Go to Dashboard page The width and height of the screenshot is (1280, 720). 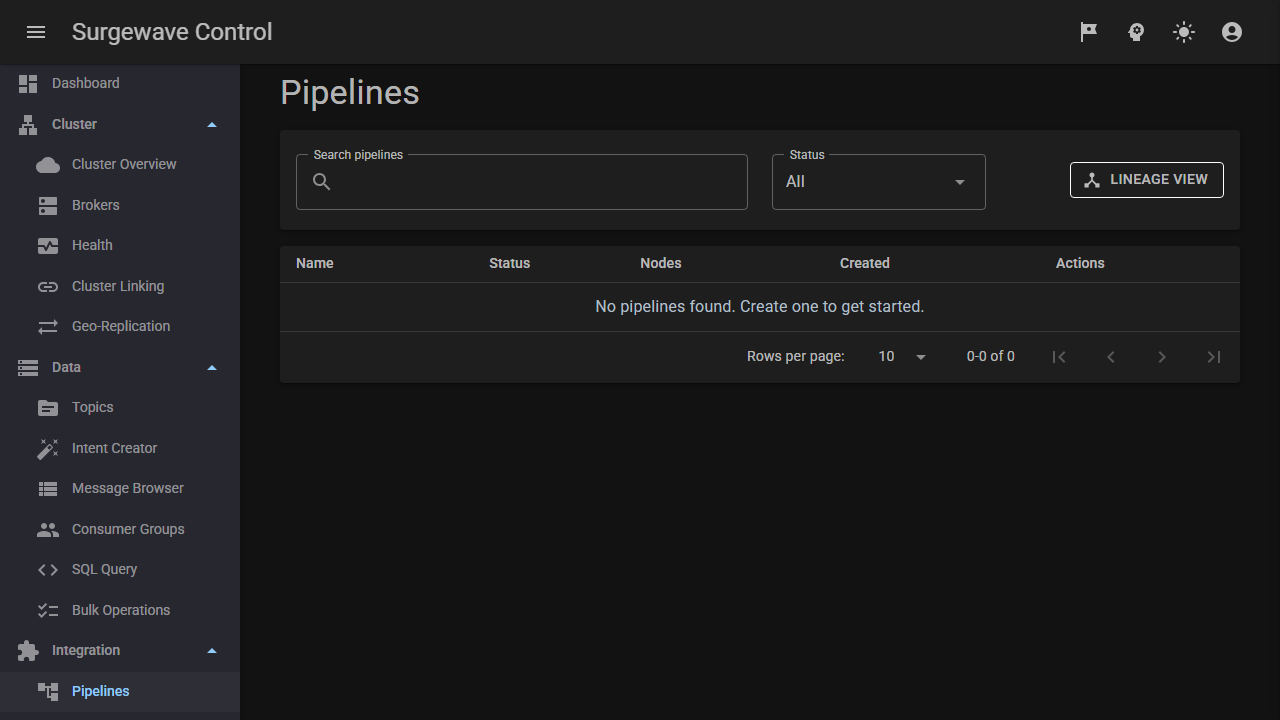(120, 84)
